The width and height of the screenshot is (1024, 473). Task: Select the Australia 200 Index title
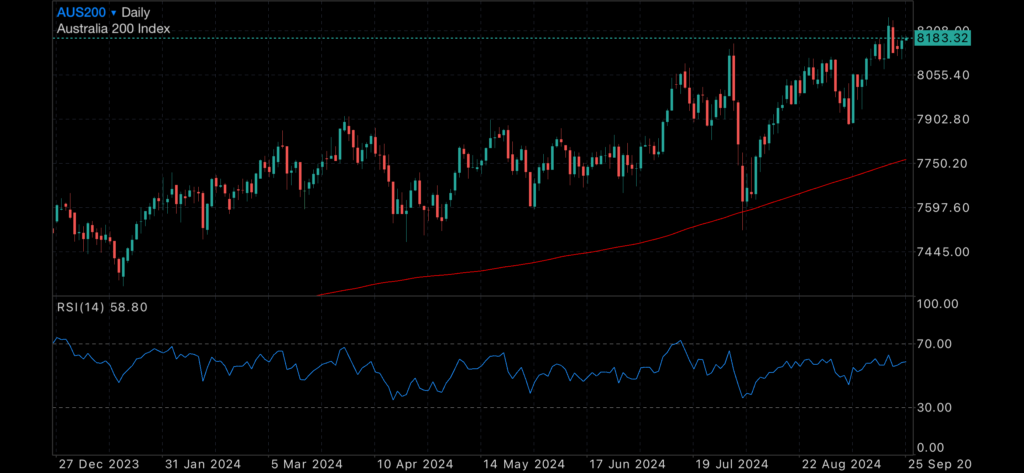click(114, 29)
